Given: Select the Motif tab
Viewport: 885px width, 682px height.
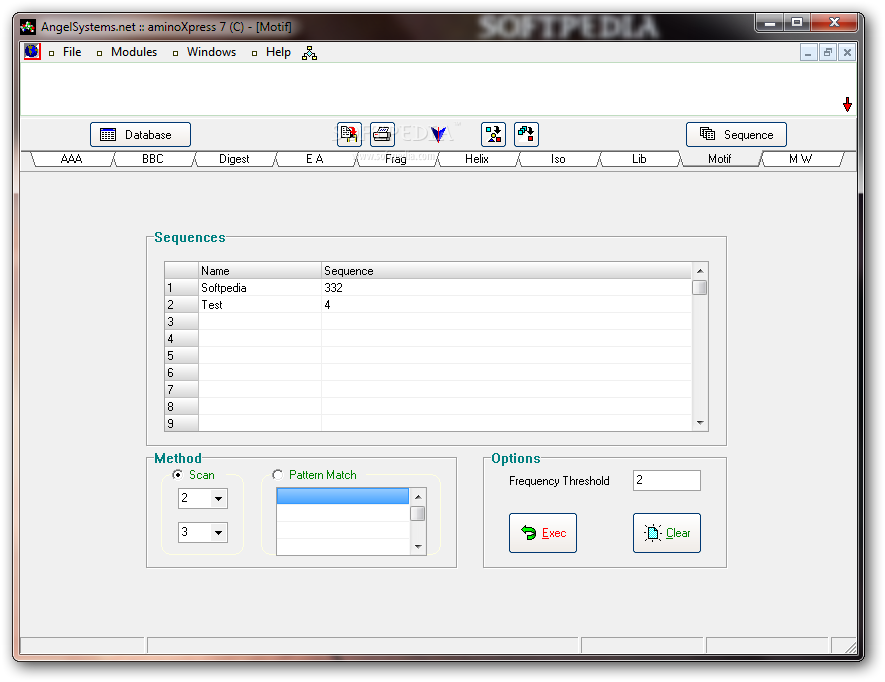Looking at the screenshot, I should pyautogui.click(x=720, y=159).
